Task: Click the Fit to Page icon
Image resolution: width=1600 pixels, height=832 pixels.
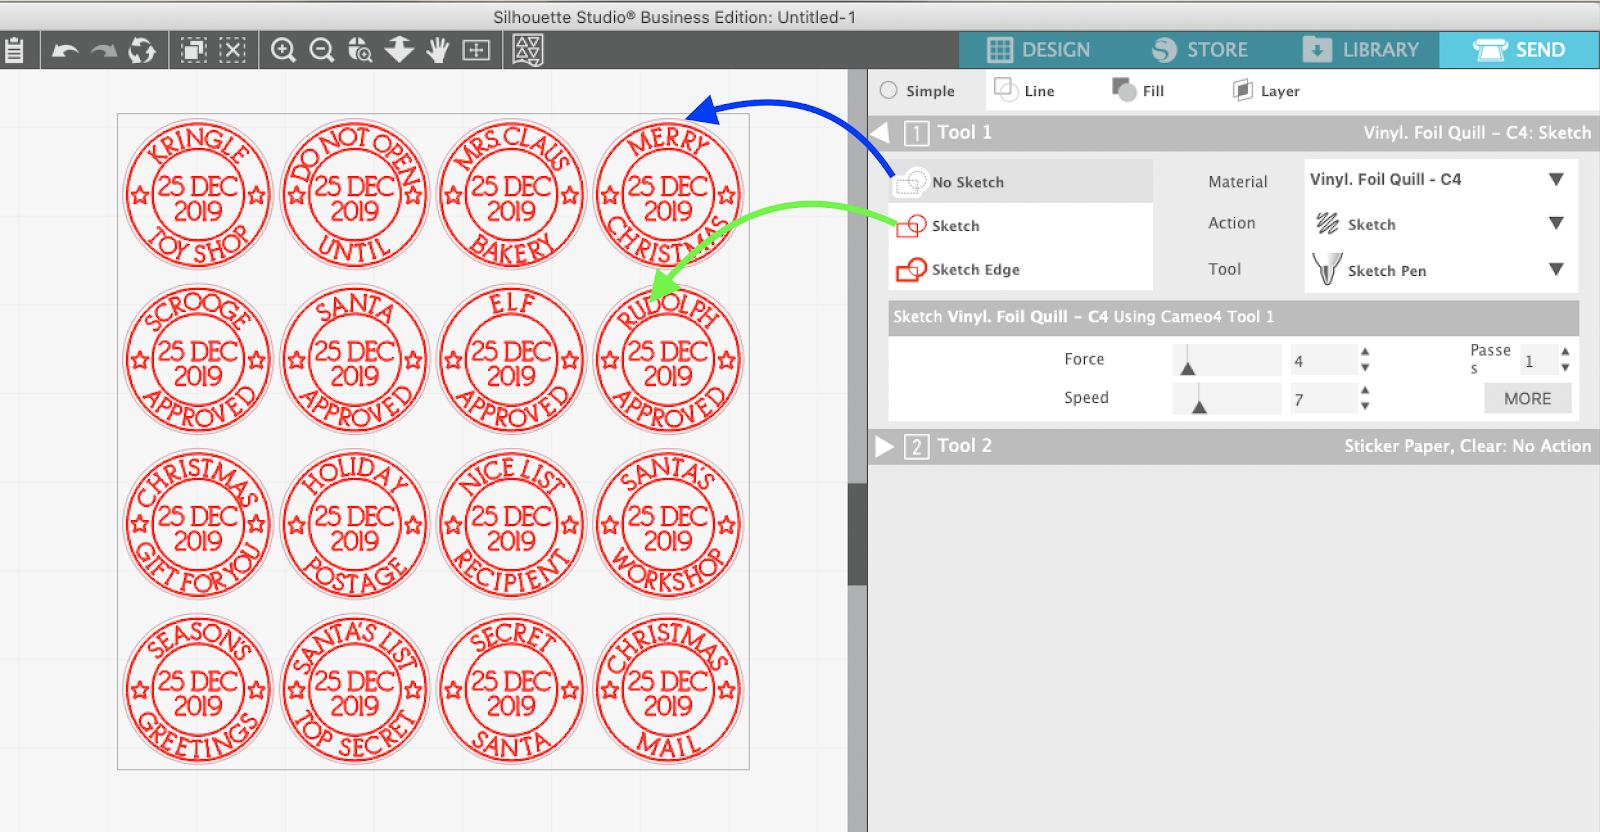Action: pyautogui.click(x=476, y=50)
